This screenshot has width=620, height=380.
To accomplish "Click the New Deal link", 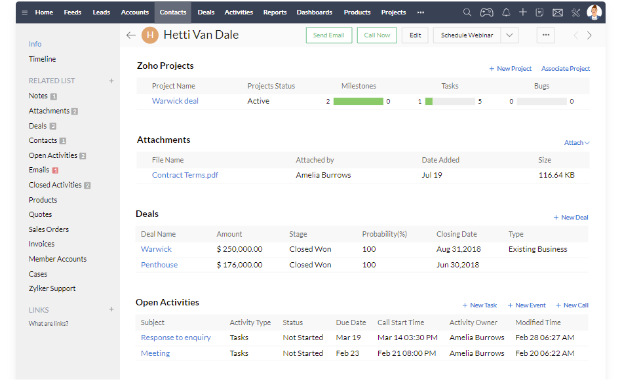I will click(571, 217).
